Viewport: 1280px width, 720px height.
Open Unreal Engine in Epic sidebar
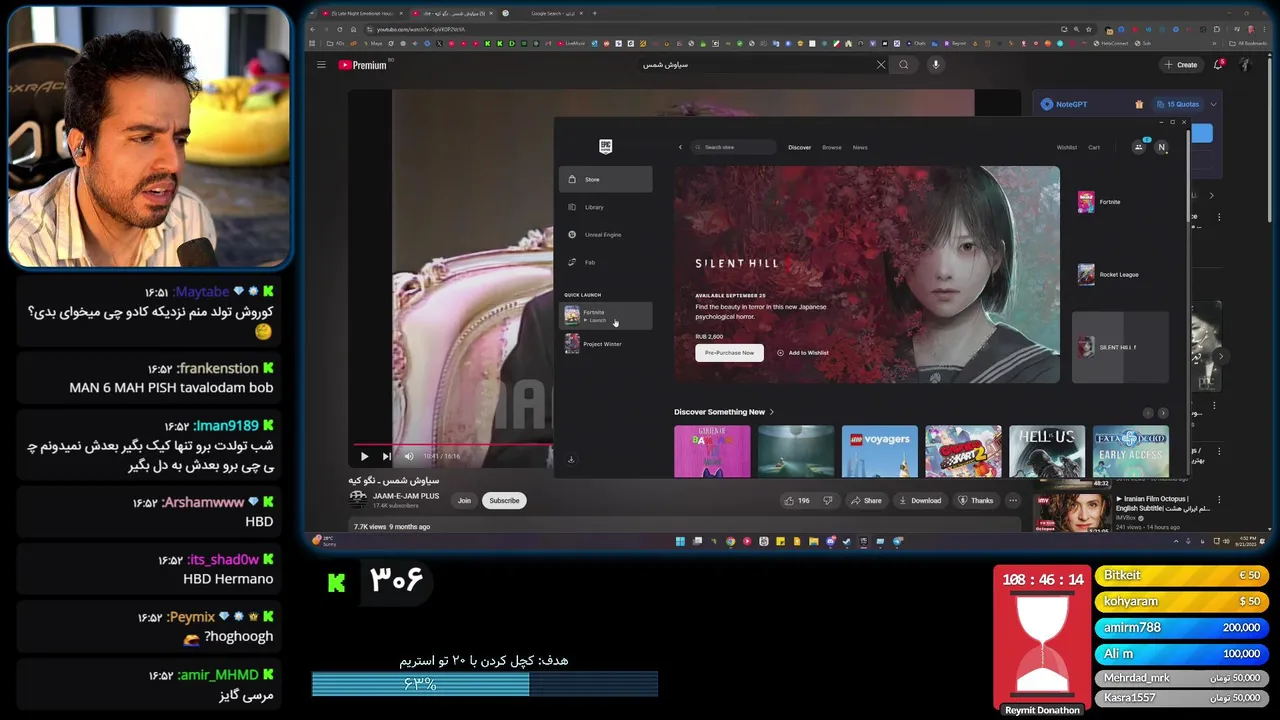[x=606, y=234]
